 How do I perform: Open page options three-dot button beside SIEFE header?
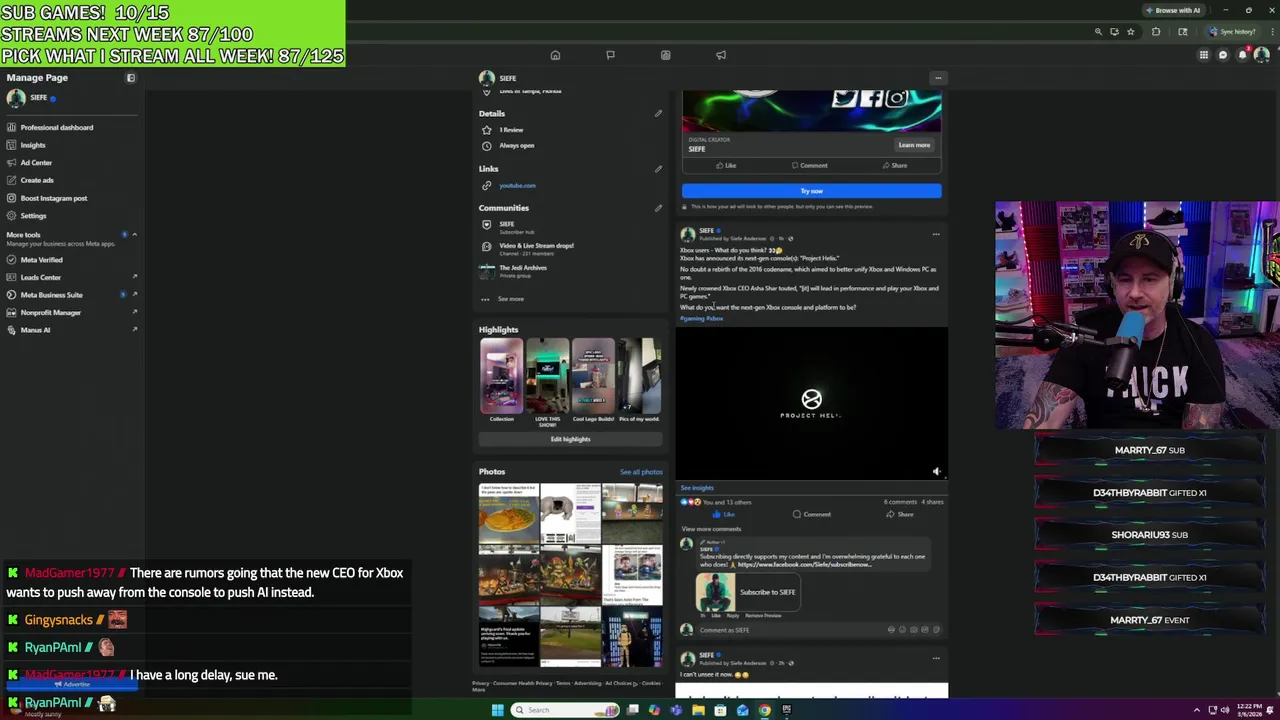point(938,78)
